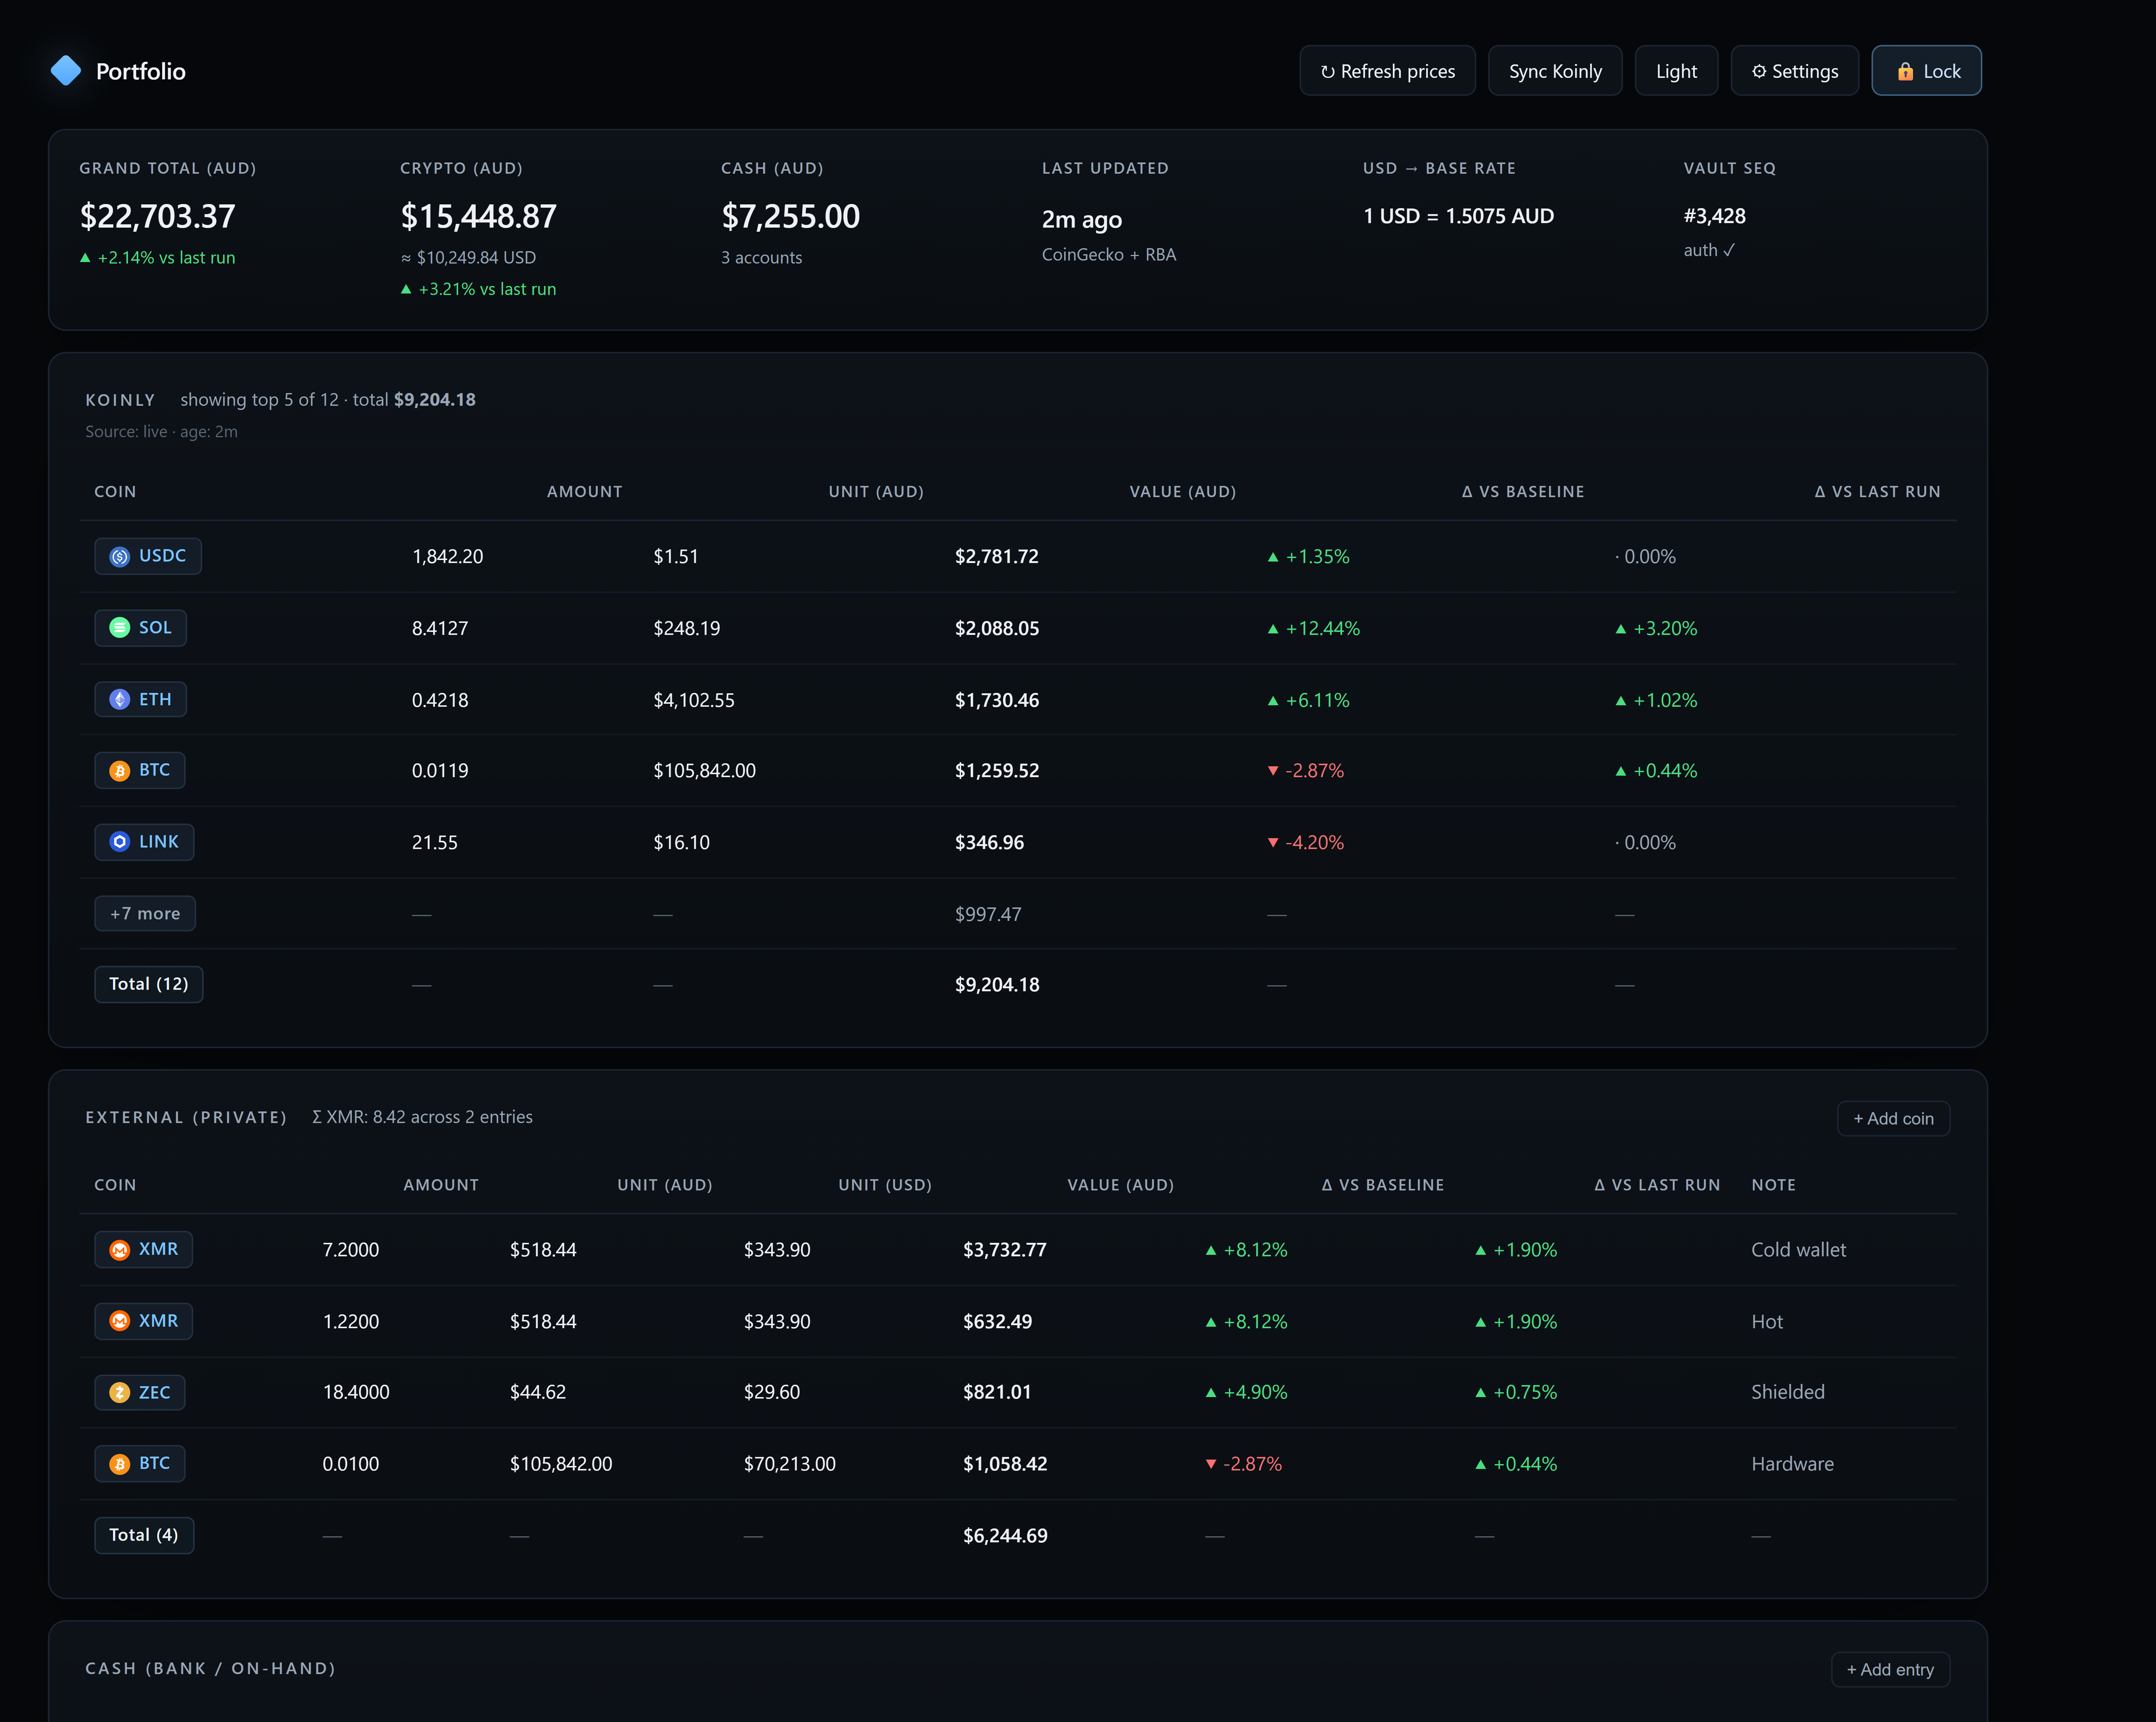Screen dimensions: 2156x1722
Task: Click the External UNIT (USD) column header
Action: (x=885, y=1185)
